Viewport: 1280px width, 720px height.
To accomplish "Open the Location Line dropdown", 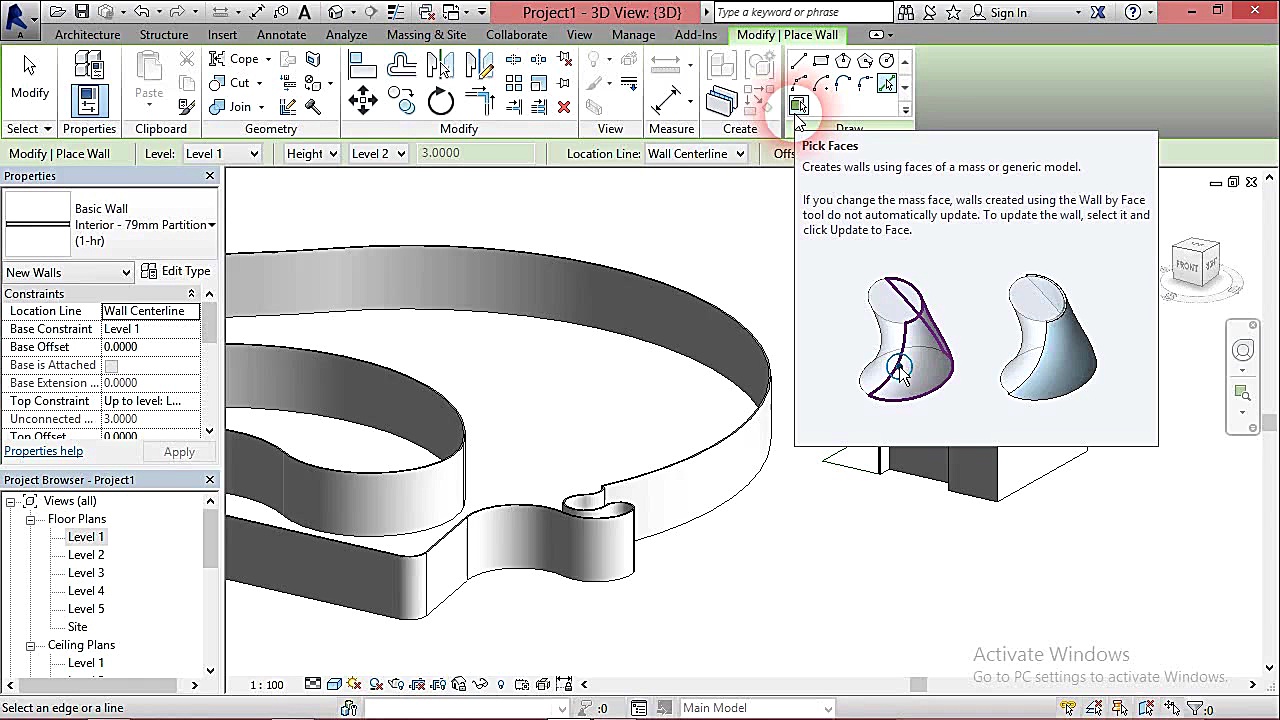I will pyautogui.click(x=696, y=153).
